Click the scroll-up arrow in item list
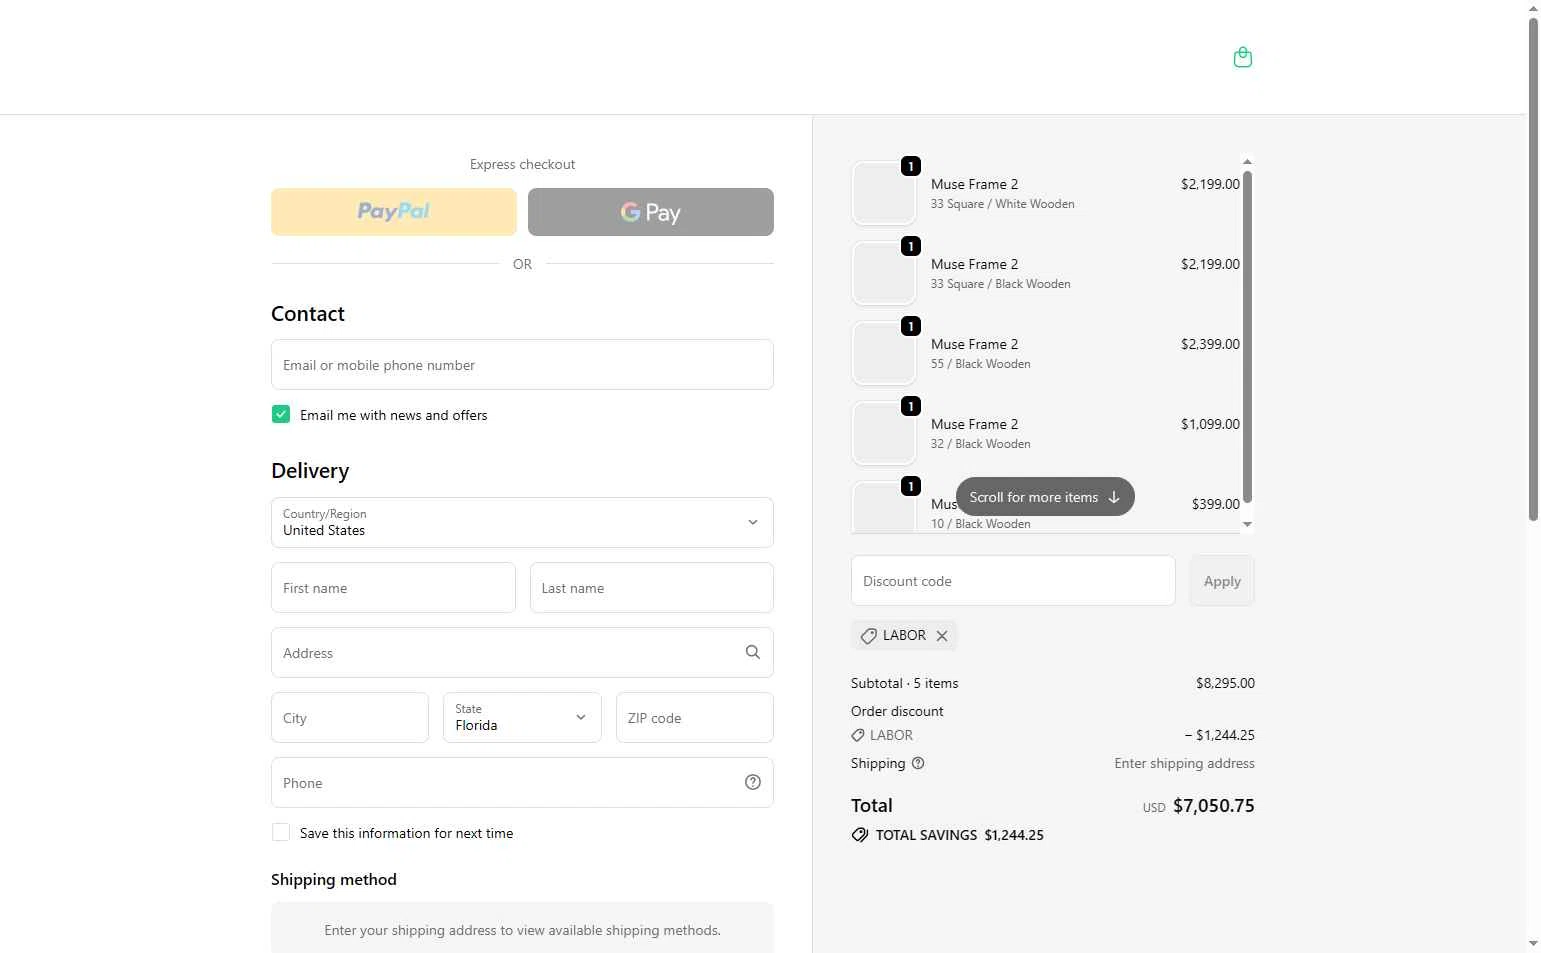The image size is (1541, 953). tap(1247, 161)
